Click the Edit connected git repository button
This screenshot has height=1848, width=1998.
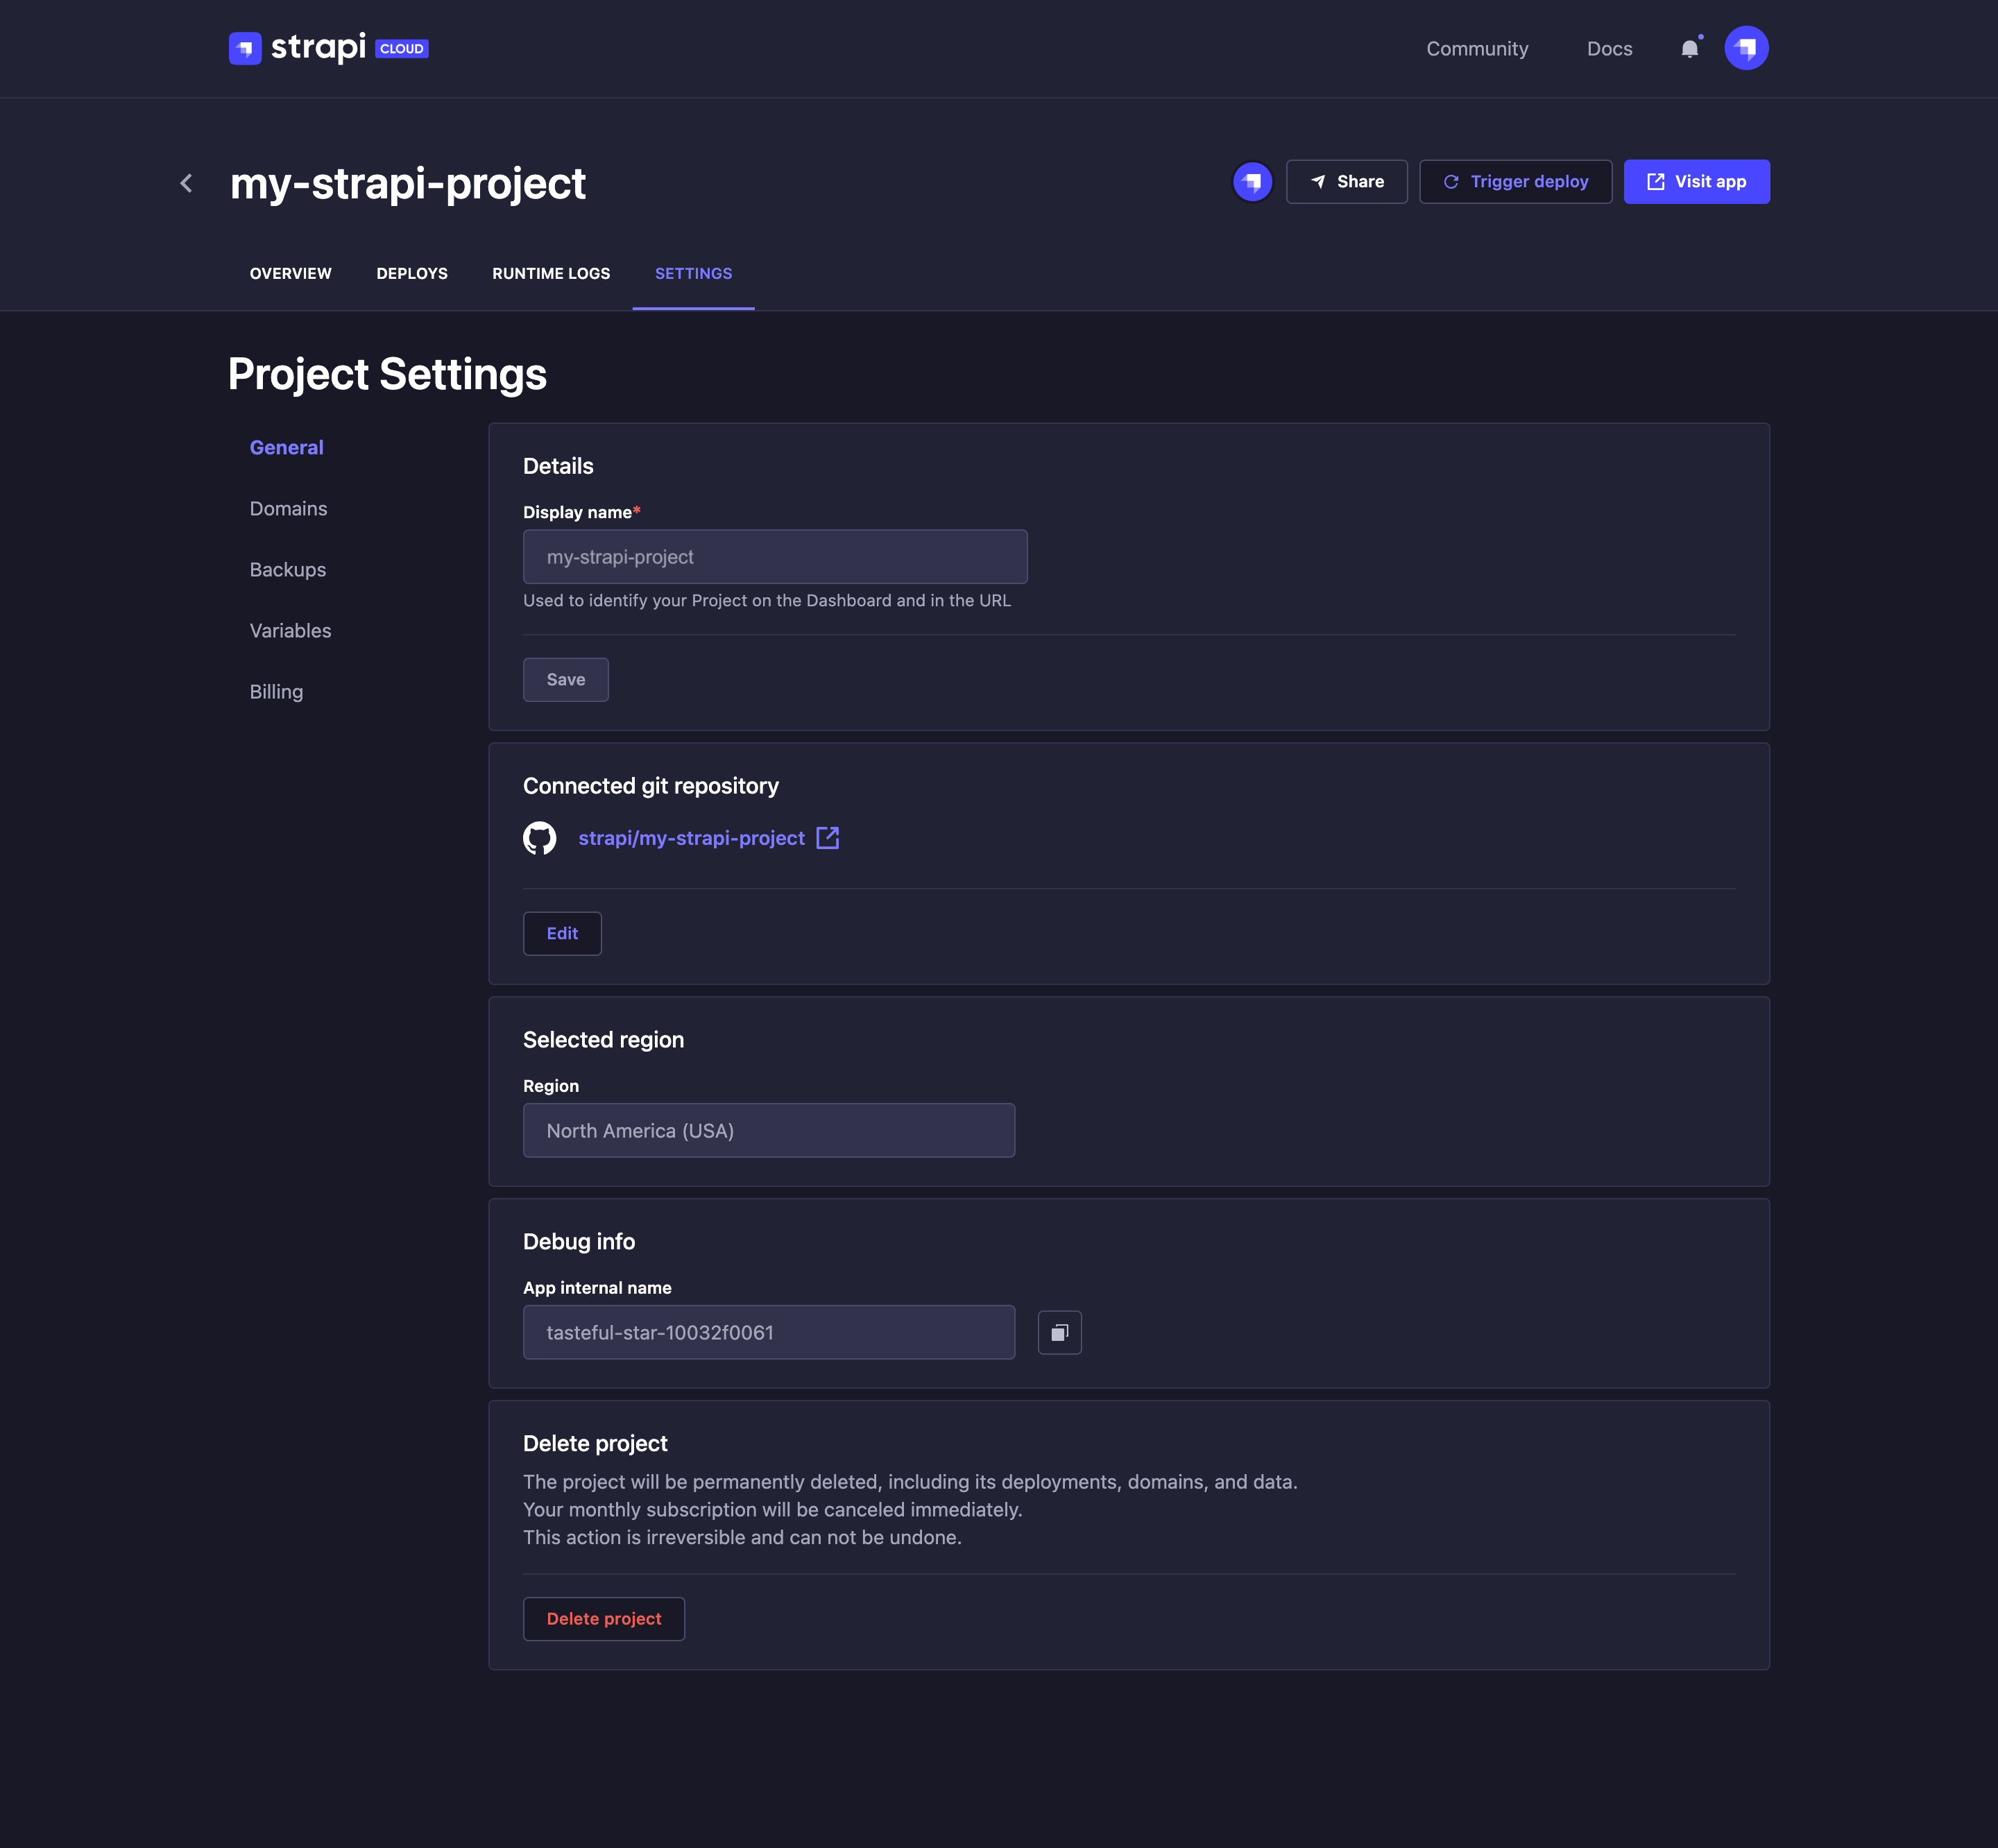pyautogui.click(x=562, y=931)
